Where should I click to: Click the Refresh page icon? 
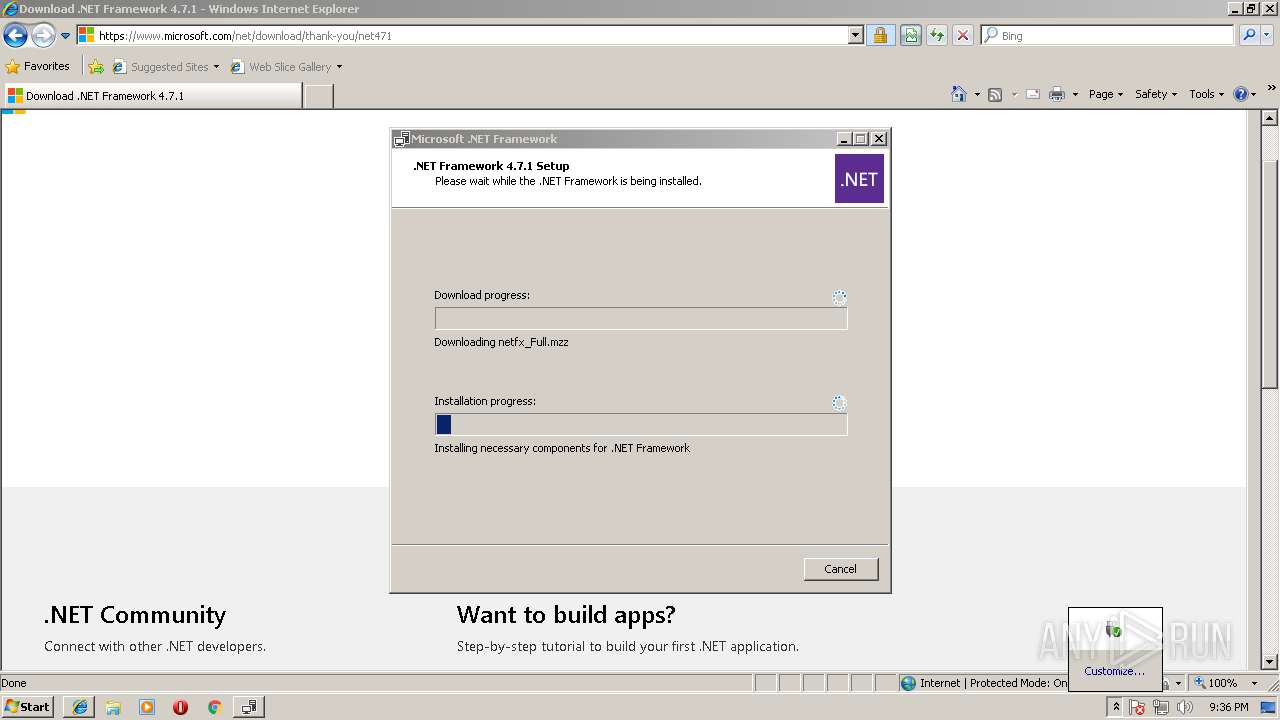click(x=936, y=36)
